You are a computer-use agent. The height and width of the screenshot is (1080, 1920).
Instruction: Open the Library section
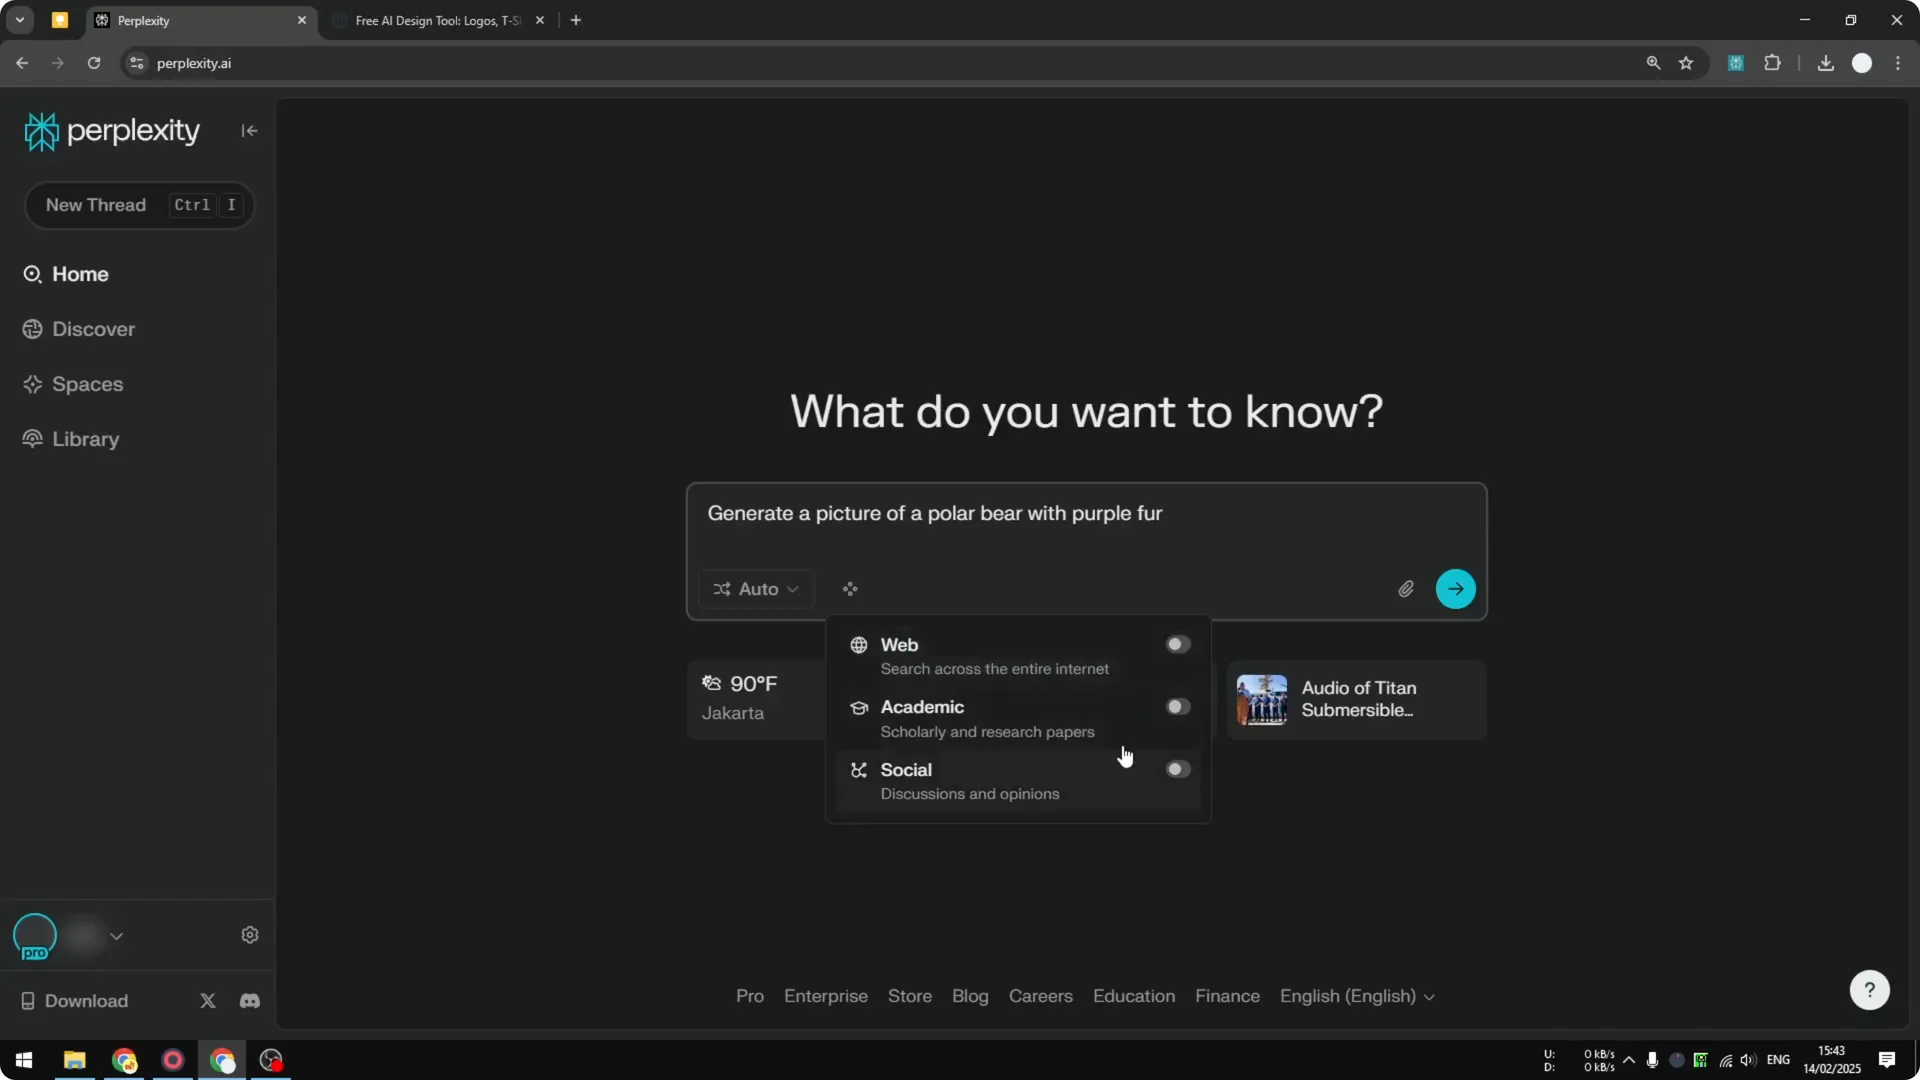[85, 439]
